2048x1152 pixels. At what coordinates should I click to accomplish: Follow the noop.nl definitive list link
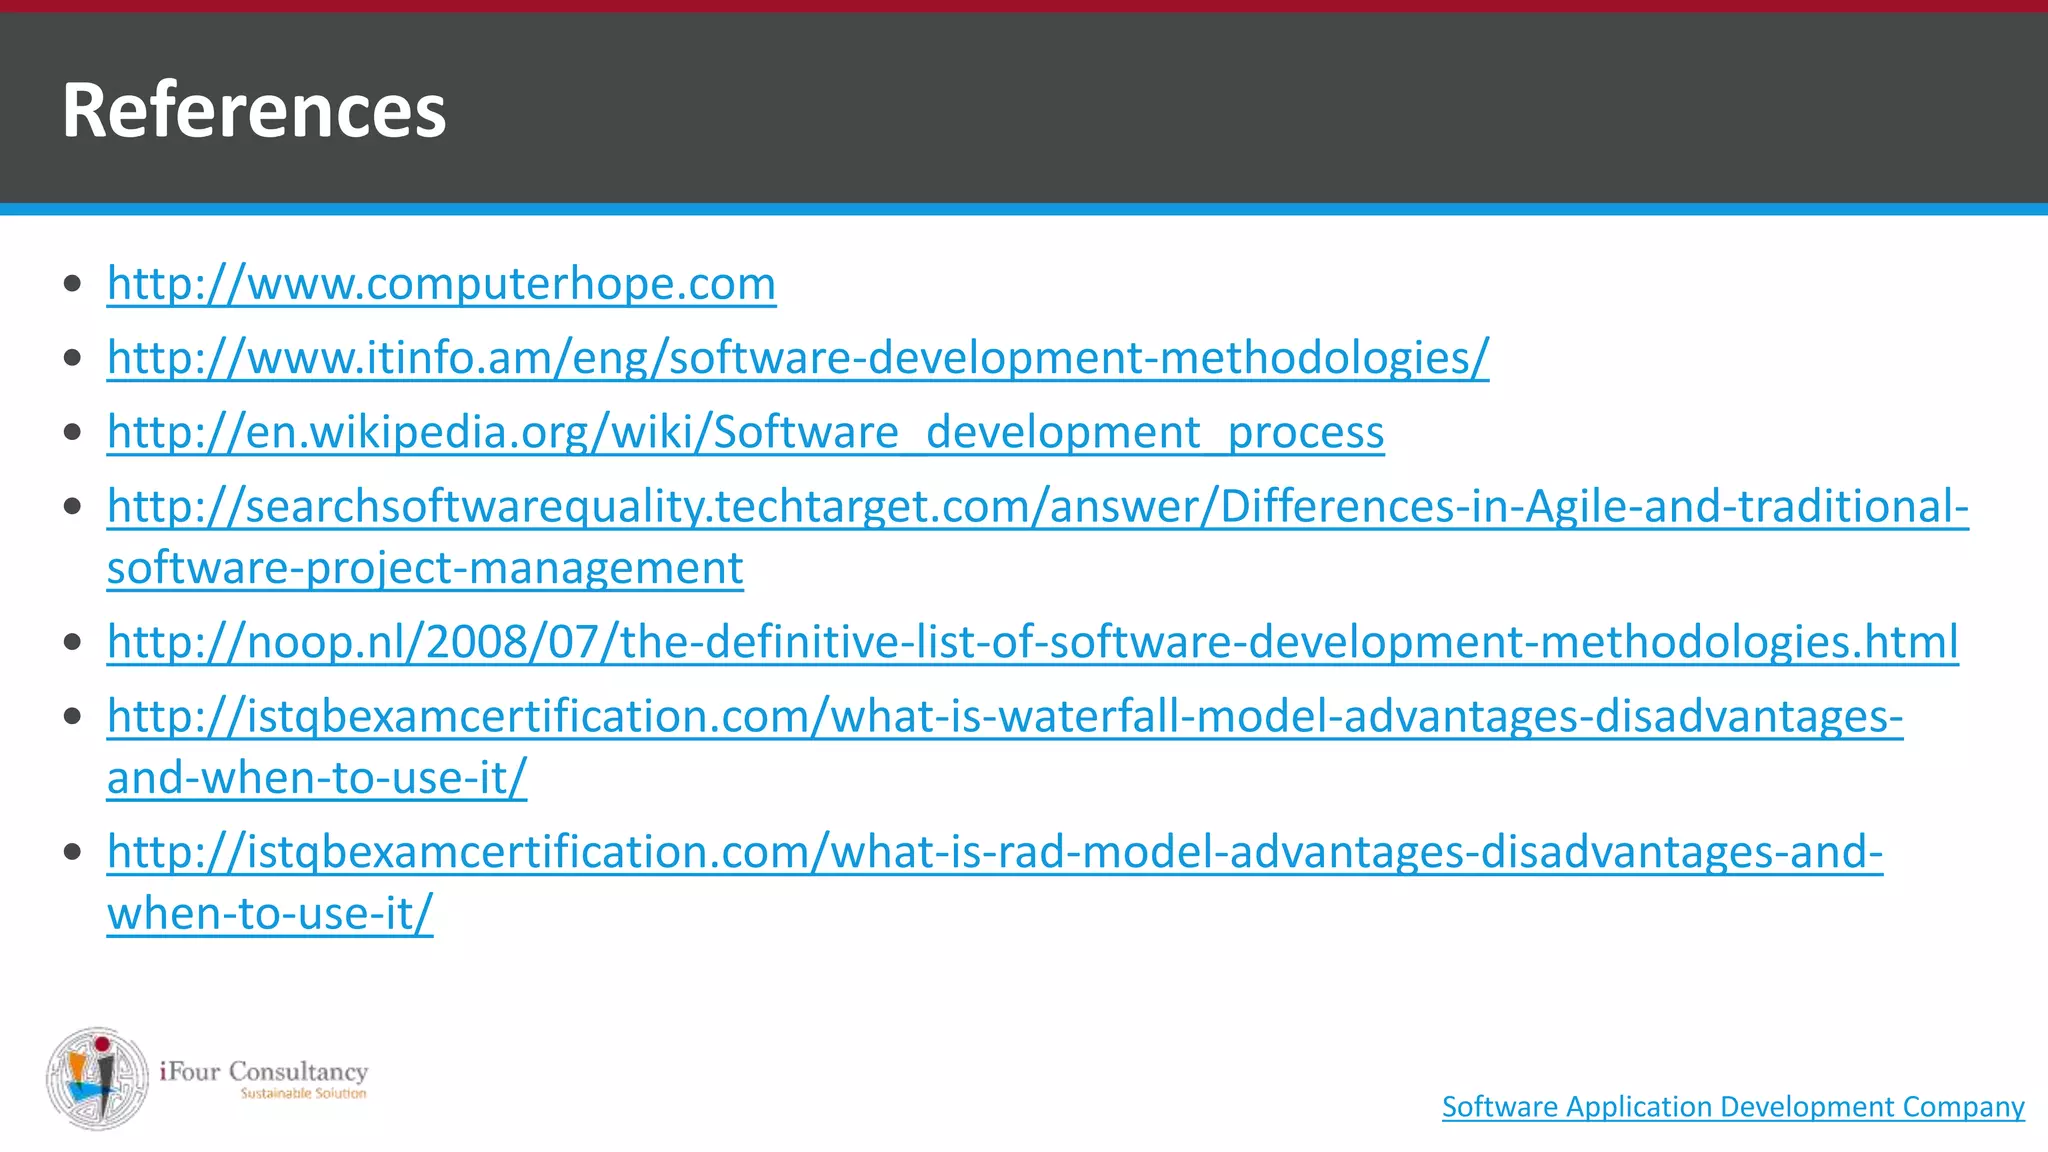1033,641
